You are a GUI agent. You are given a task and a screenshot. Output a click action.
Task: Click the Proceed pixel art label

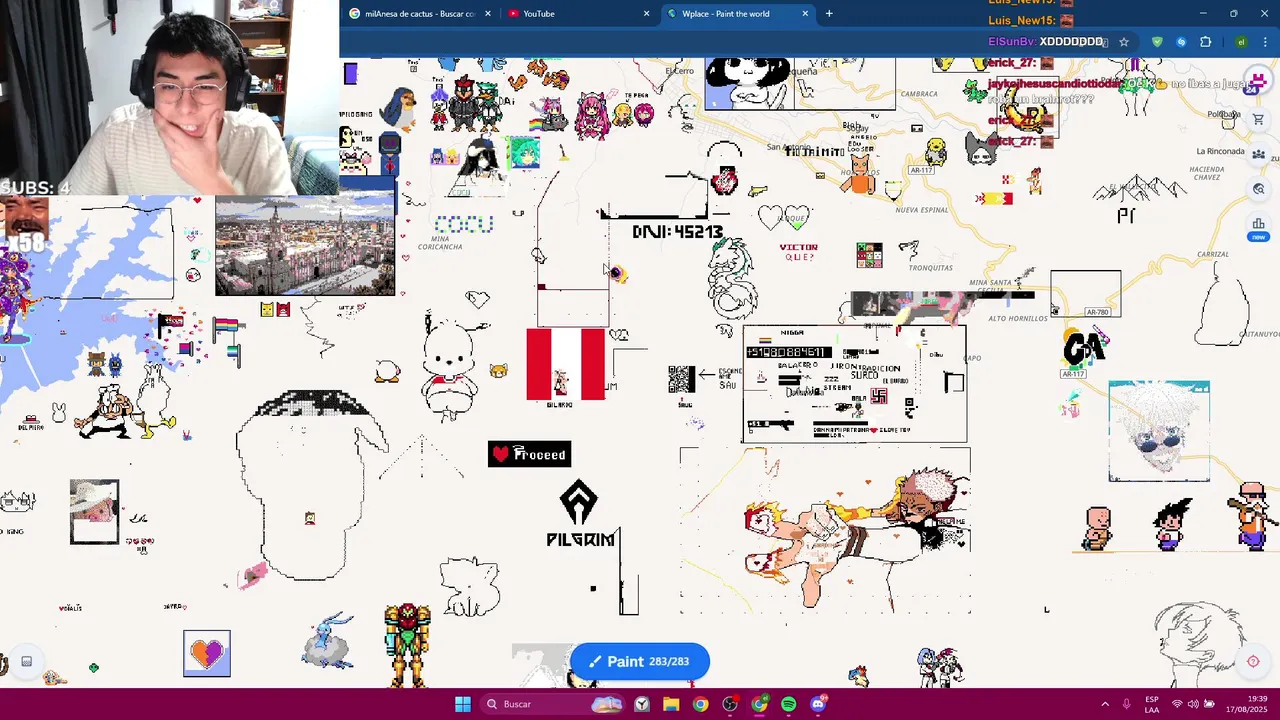click(x=529, y=454)
